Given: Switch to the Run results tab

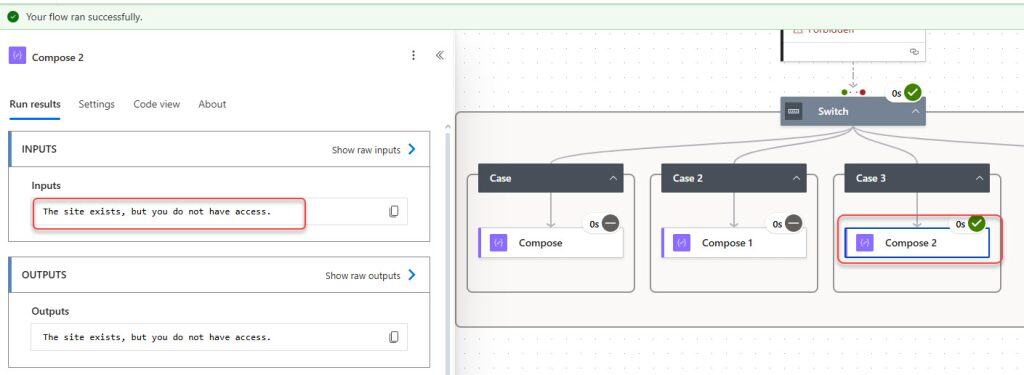Looking at the screenshot, I should 35,104.
